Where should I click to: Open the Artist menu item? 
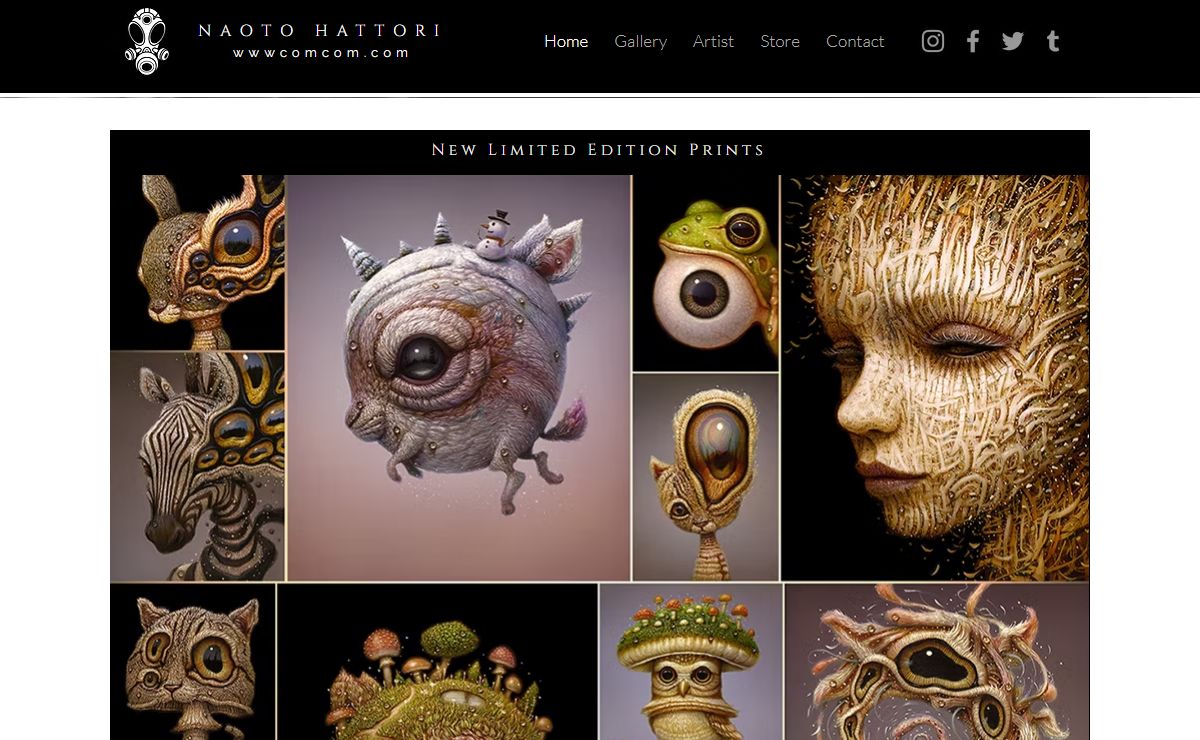[x=713, y=41]
